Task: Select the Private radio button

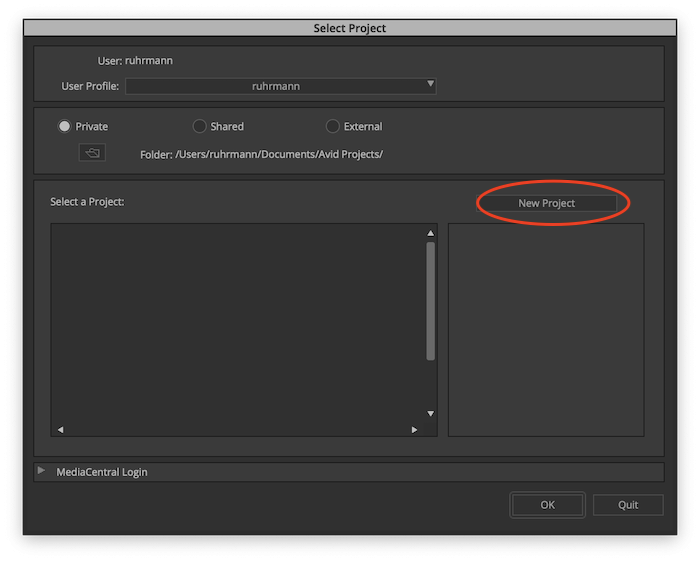Action: coord(66,127)
